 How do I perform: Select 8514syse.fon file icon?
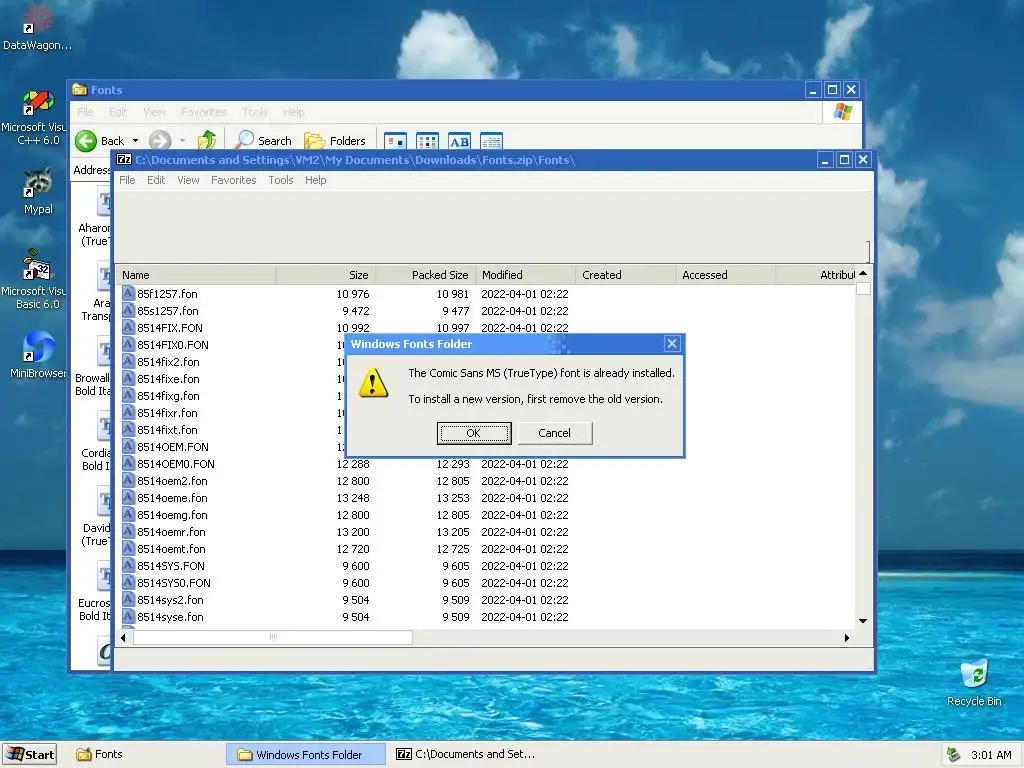[128, 616]
